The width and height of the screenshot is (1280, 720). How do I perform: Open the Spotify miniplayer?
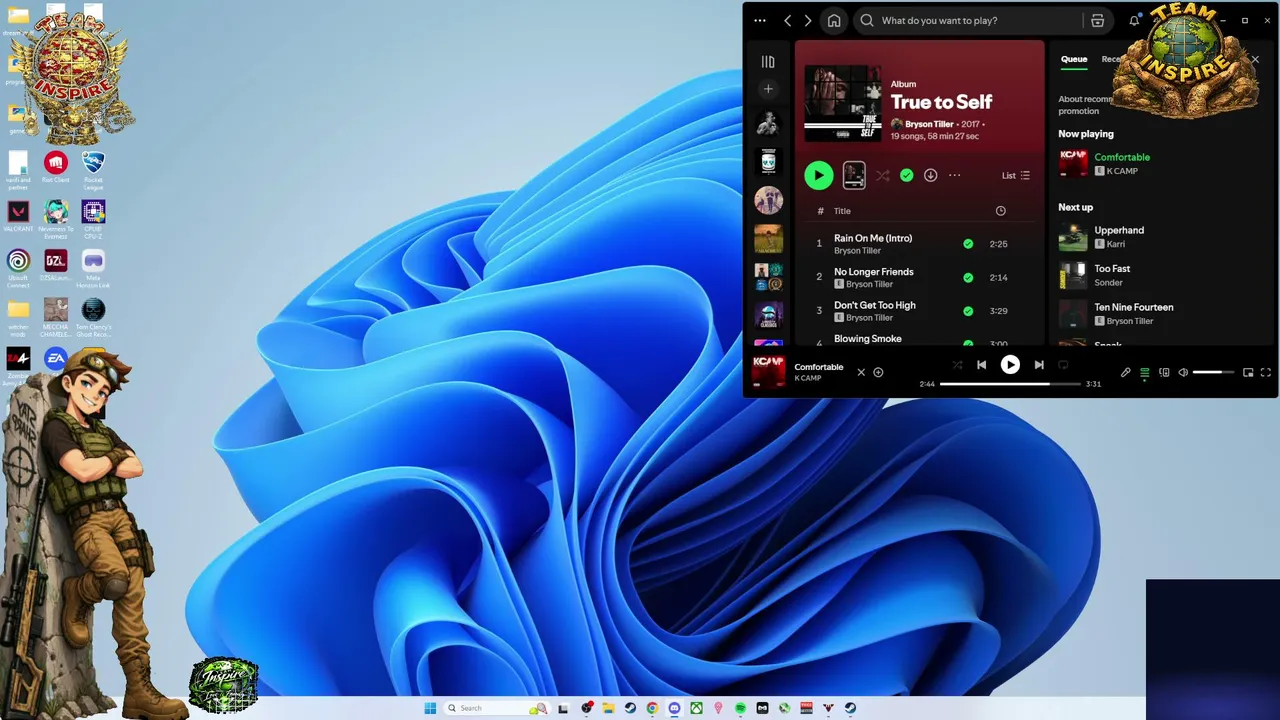click(x=1248, y=373)
